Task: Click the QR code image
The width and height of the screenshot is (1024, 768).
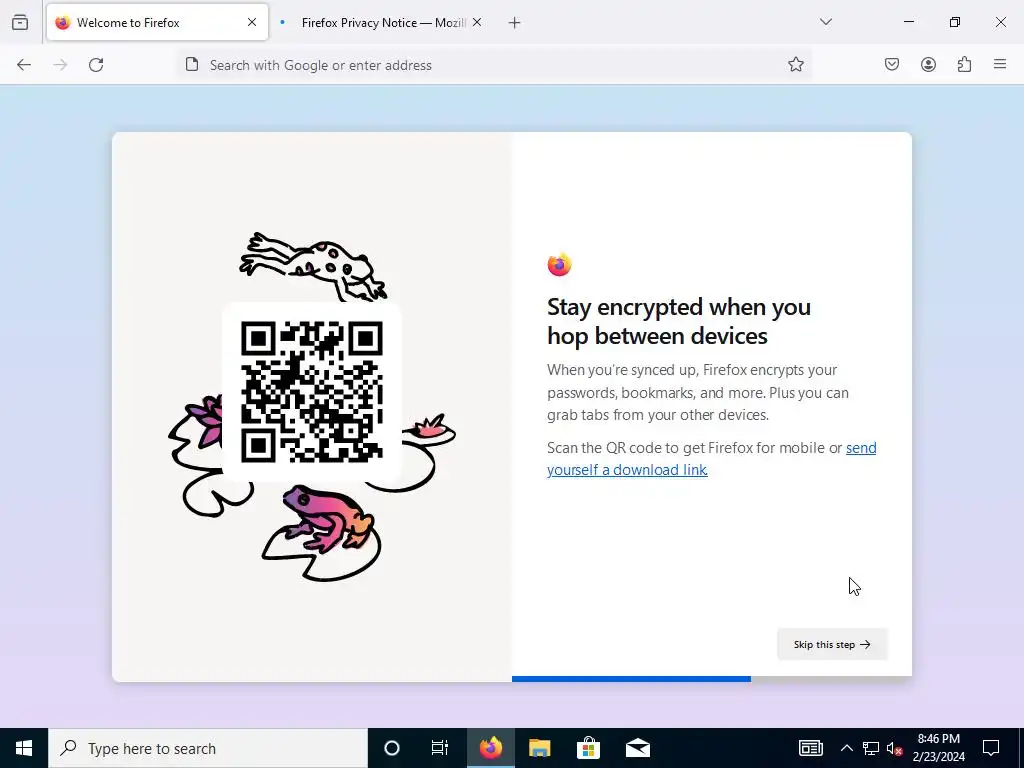Action: (312, 392)
